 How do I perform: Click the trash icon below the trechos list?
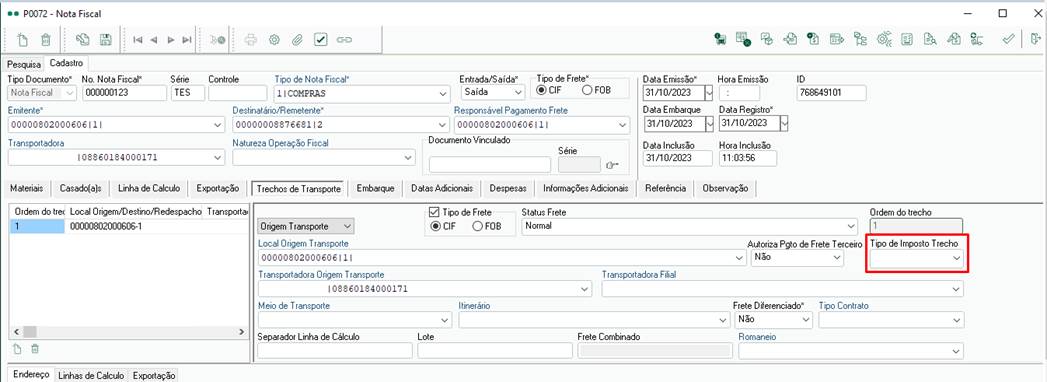coord(35,349)
